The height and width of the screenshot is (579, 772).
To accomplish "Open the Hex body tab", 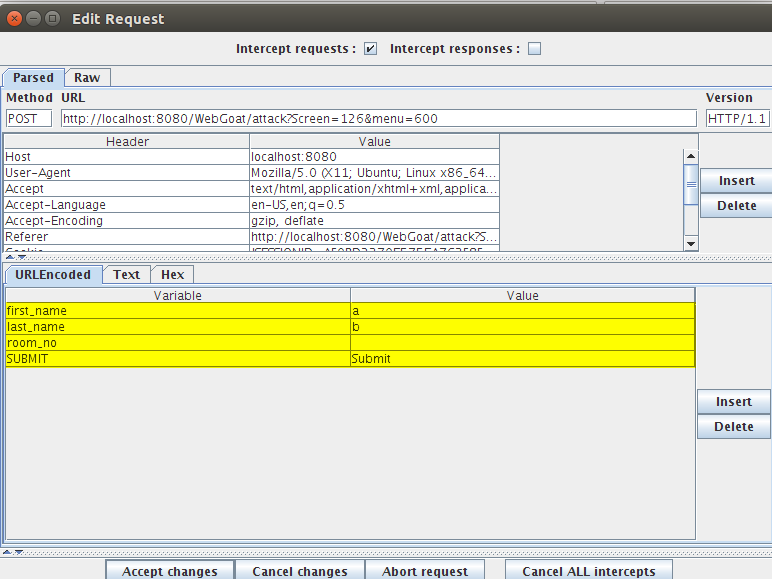I will (x=172, y=275).
